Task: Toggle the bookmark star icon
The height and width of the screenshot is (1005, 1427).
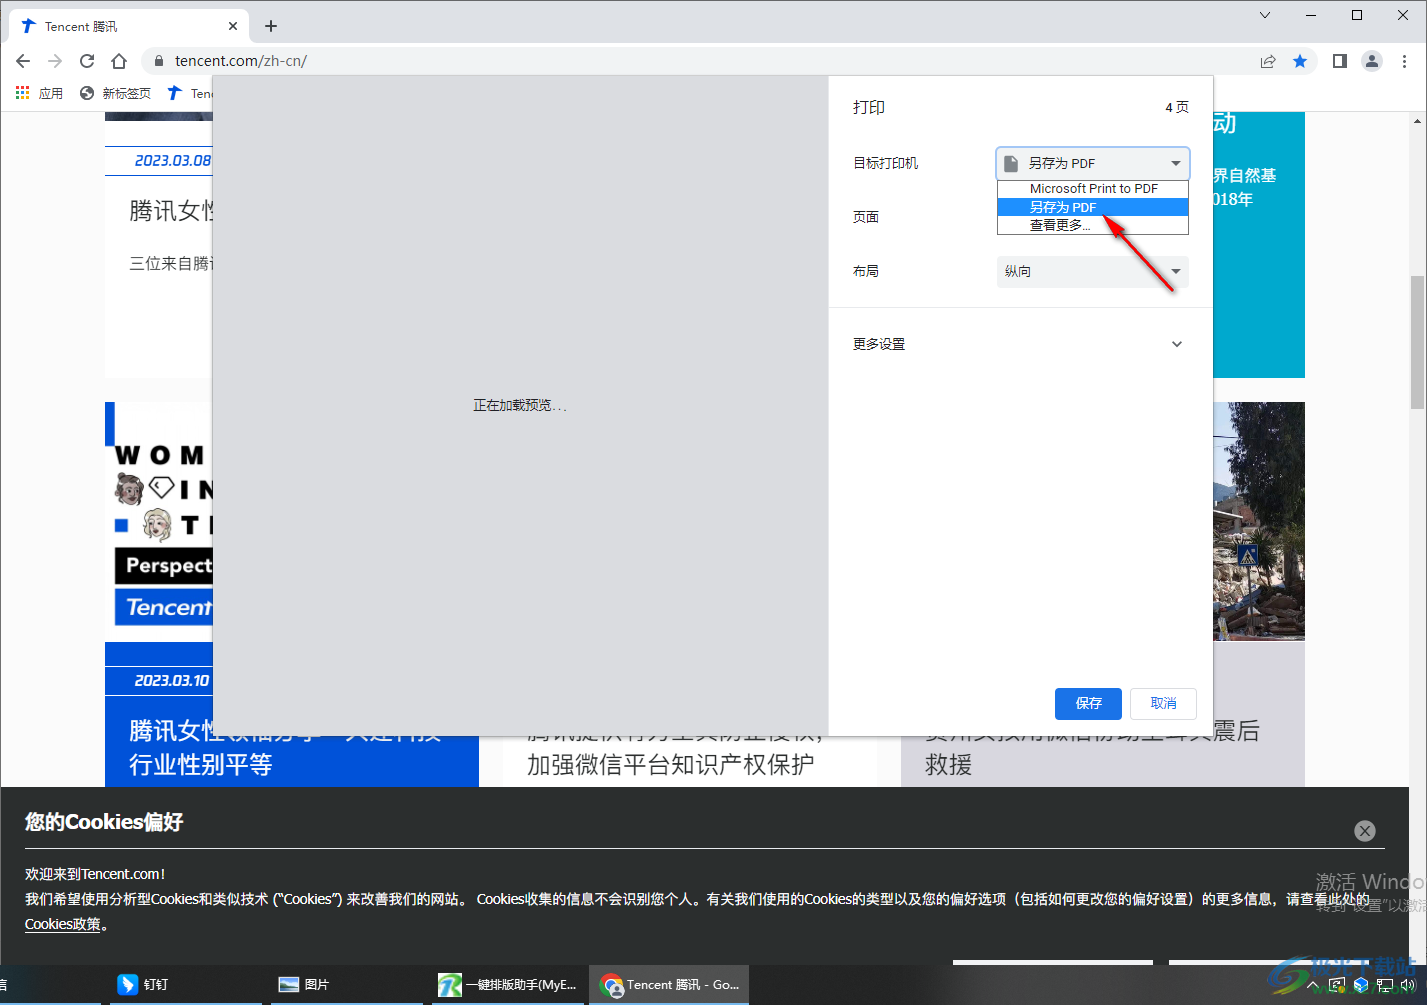Action: [1300, 61]
